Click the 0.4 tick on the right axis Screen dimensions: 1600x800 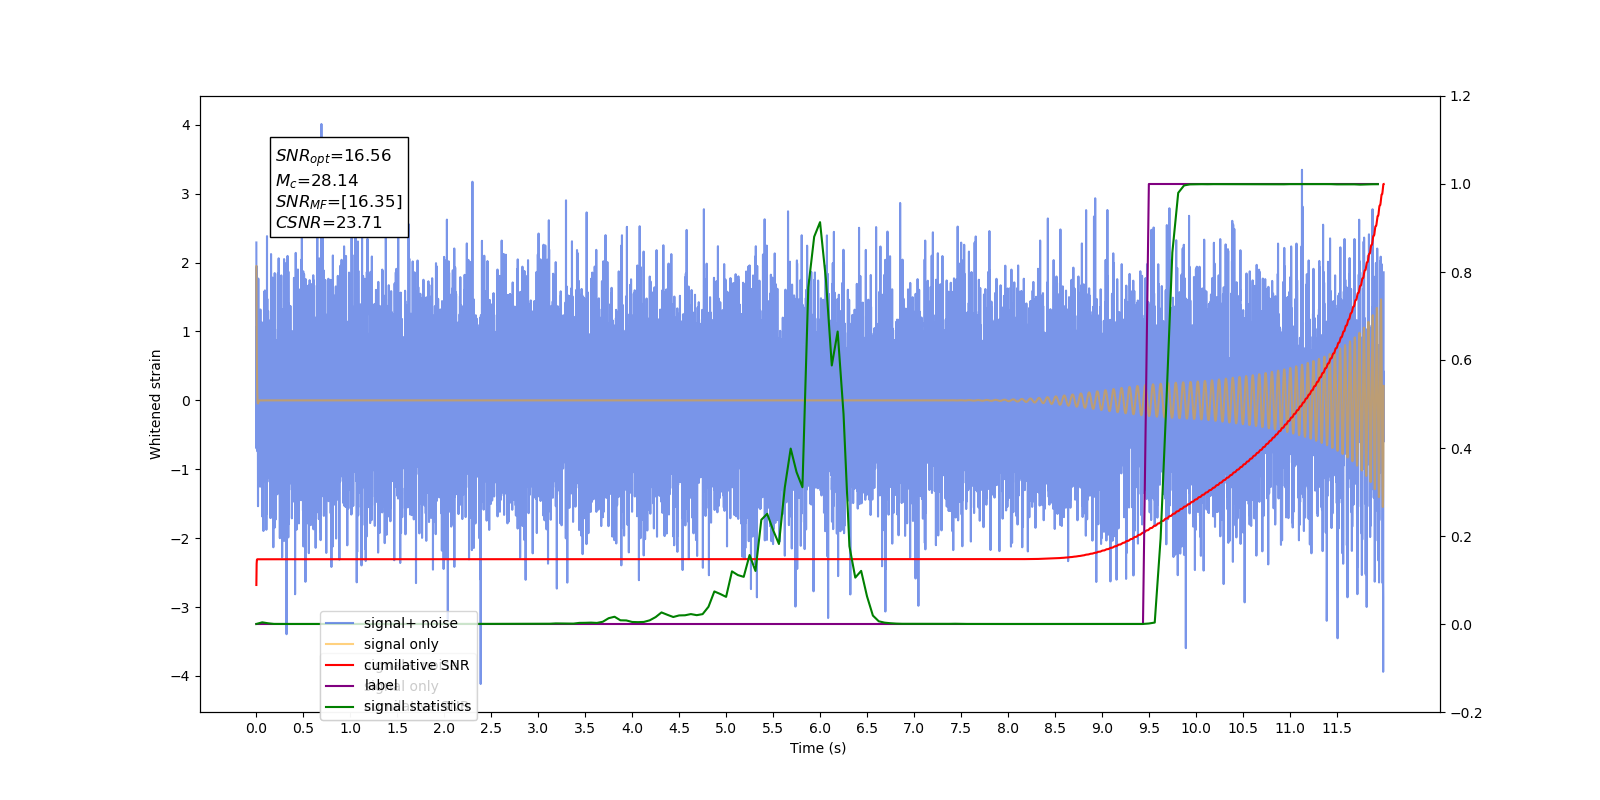click(x=1461, y=449)
